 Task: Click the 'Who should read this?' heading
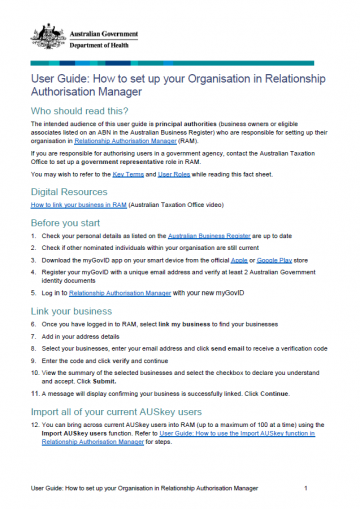click(x=80, y=111)
